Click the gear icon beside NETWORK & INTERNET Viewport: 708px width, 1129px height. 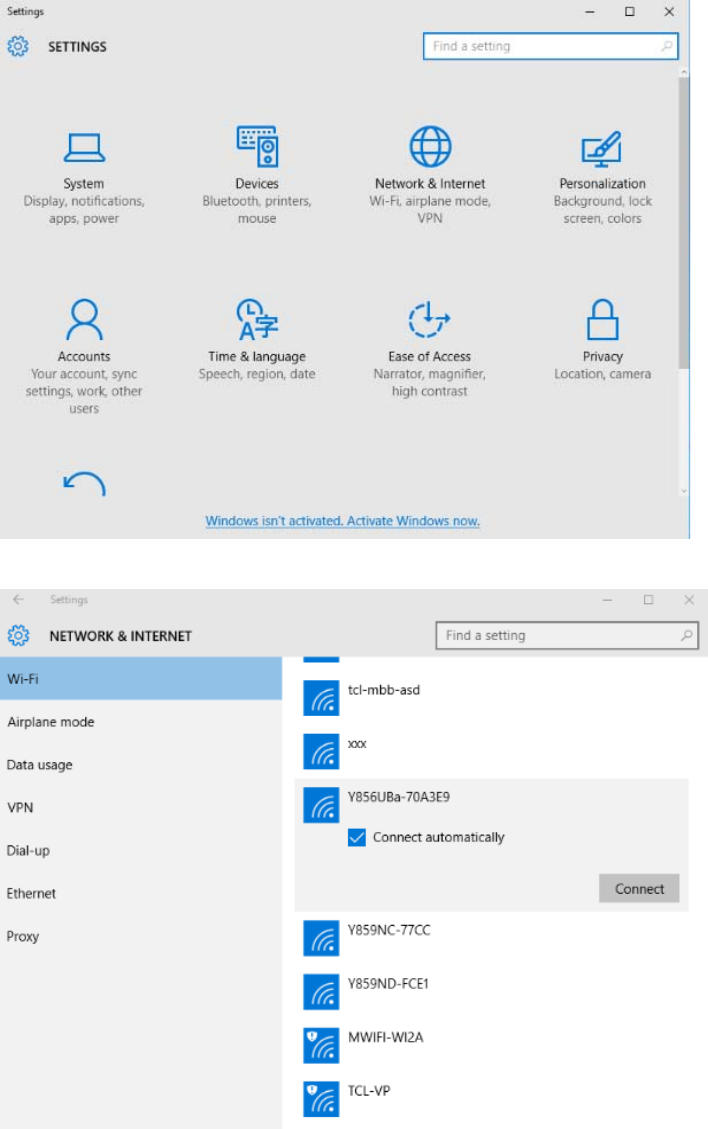coord(18,636)
